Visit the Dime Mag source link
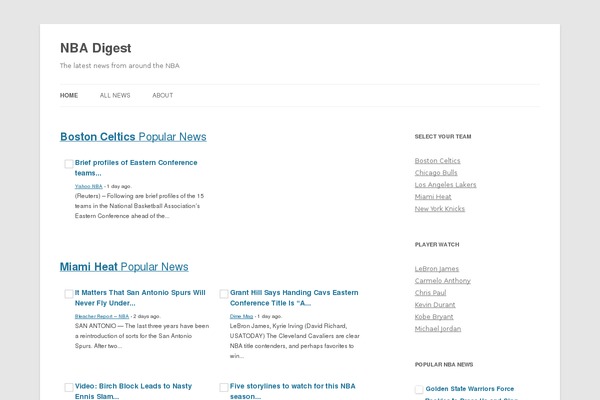Viewport: 600px width, 400px height. tap(241, 317)
